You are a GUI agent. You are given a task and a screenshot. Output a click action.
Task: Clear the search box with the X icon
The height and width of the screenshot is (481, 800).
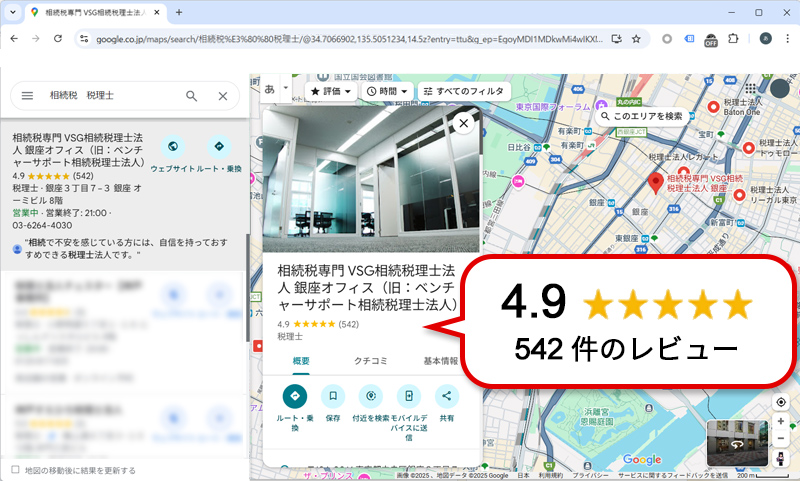click(223, 95)
